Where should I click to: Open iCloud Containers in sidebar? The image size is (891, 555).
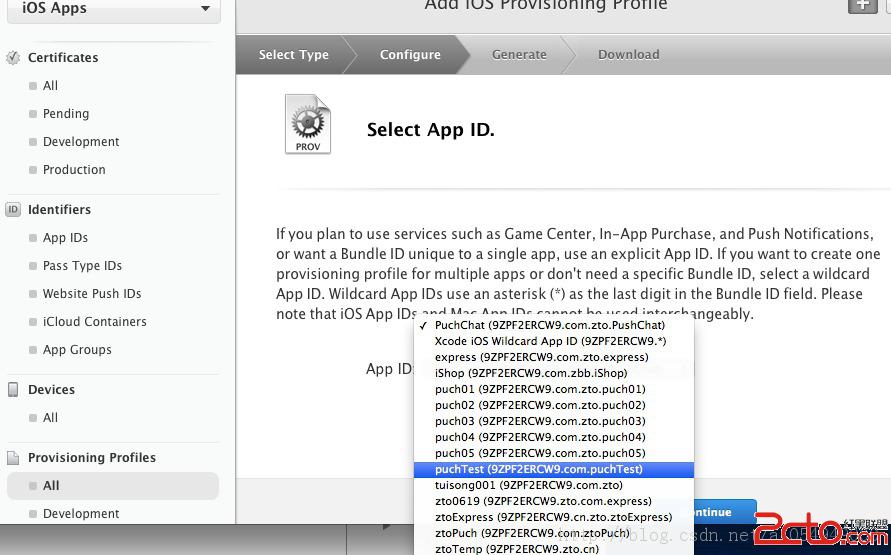(x=94, y=322)
